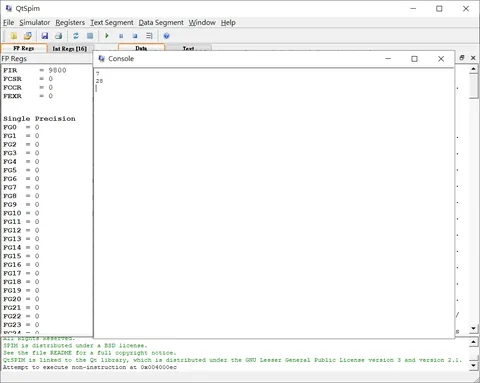Image resolution: width=480 pixels, height=383 pixels.
Task: Minimize the QtSpim main window
Action: pos(413,9)
